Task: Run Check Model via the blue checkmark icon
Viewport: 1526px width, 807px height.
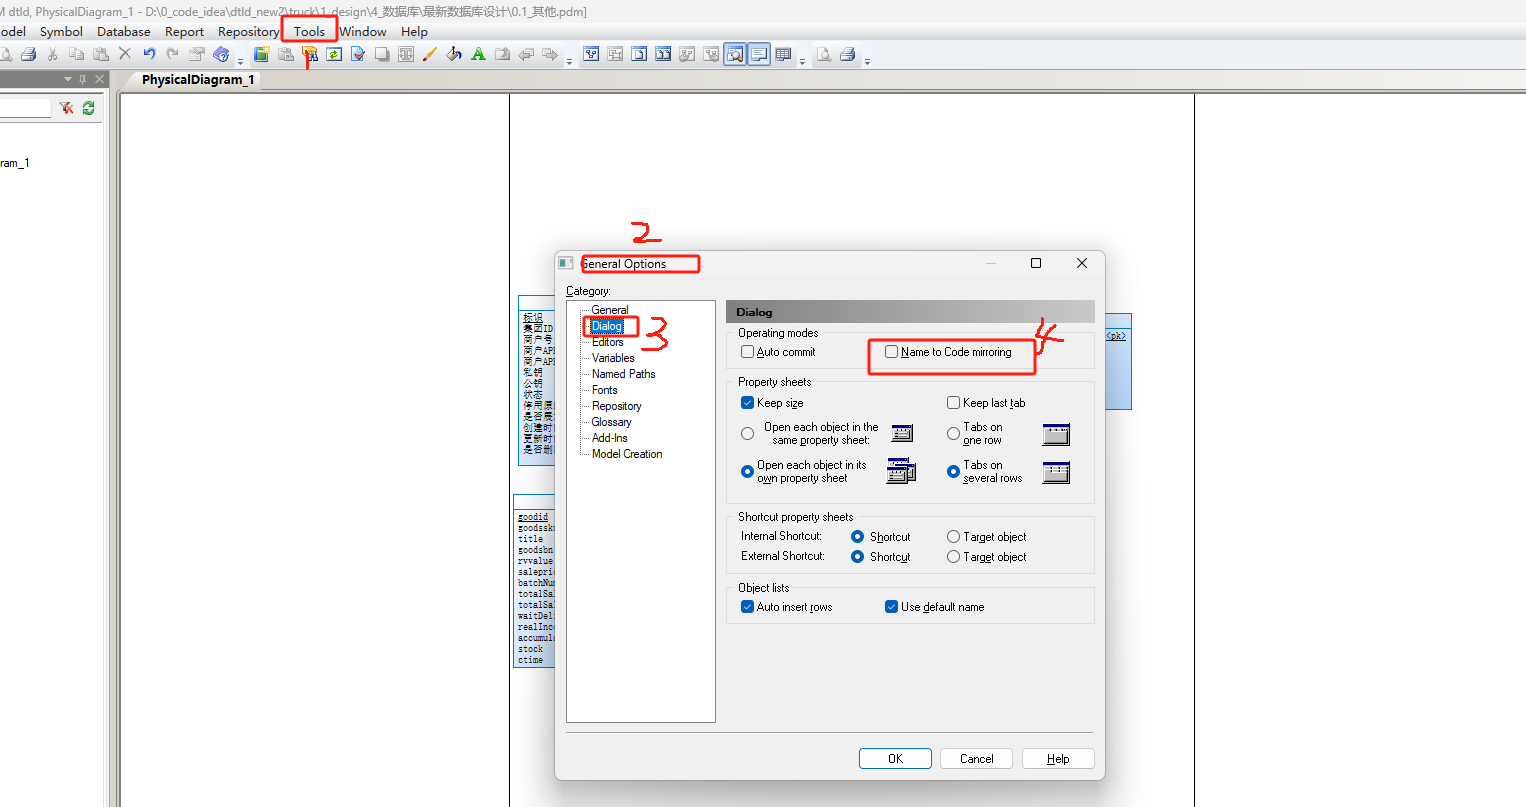Action: (356, 54)
